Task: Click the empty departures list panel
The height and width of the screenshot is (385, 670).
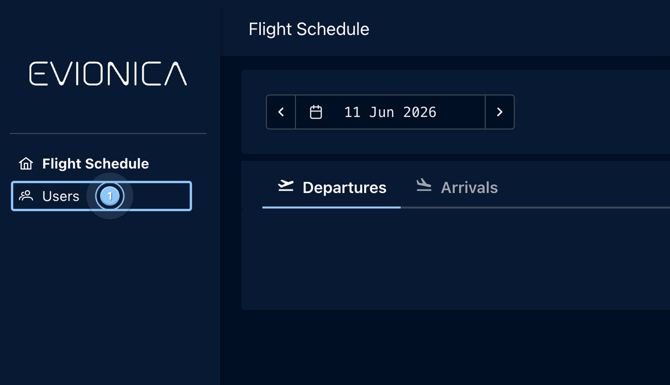Action: [x=455, y=259]
